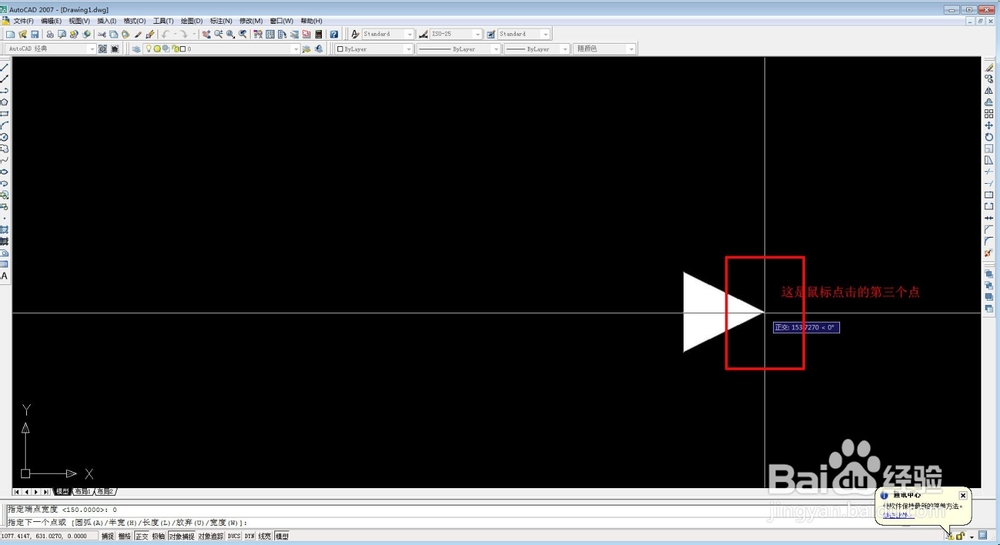Viewport: 1000px width, 545px height.
Task: Toggle DUCS in status bar
Action: [234, 536]
